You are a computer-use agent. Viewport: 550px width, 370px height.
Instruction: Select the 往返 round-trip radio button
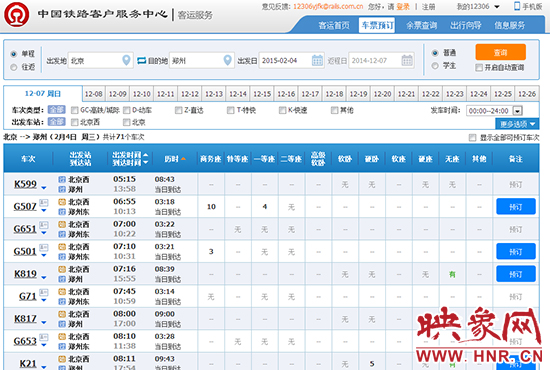(14, 67)
